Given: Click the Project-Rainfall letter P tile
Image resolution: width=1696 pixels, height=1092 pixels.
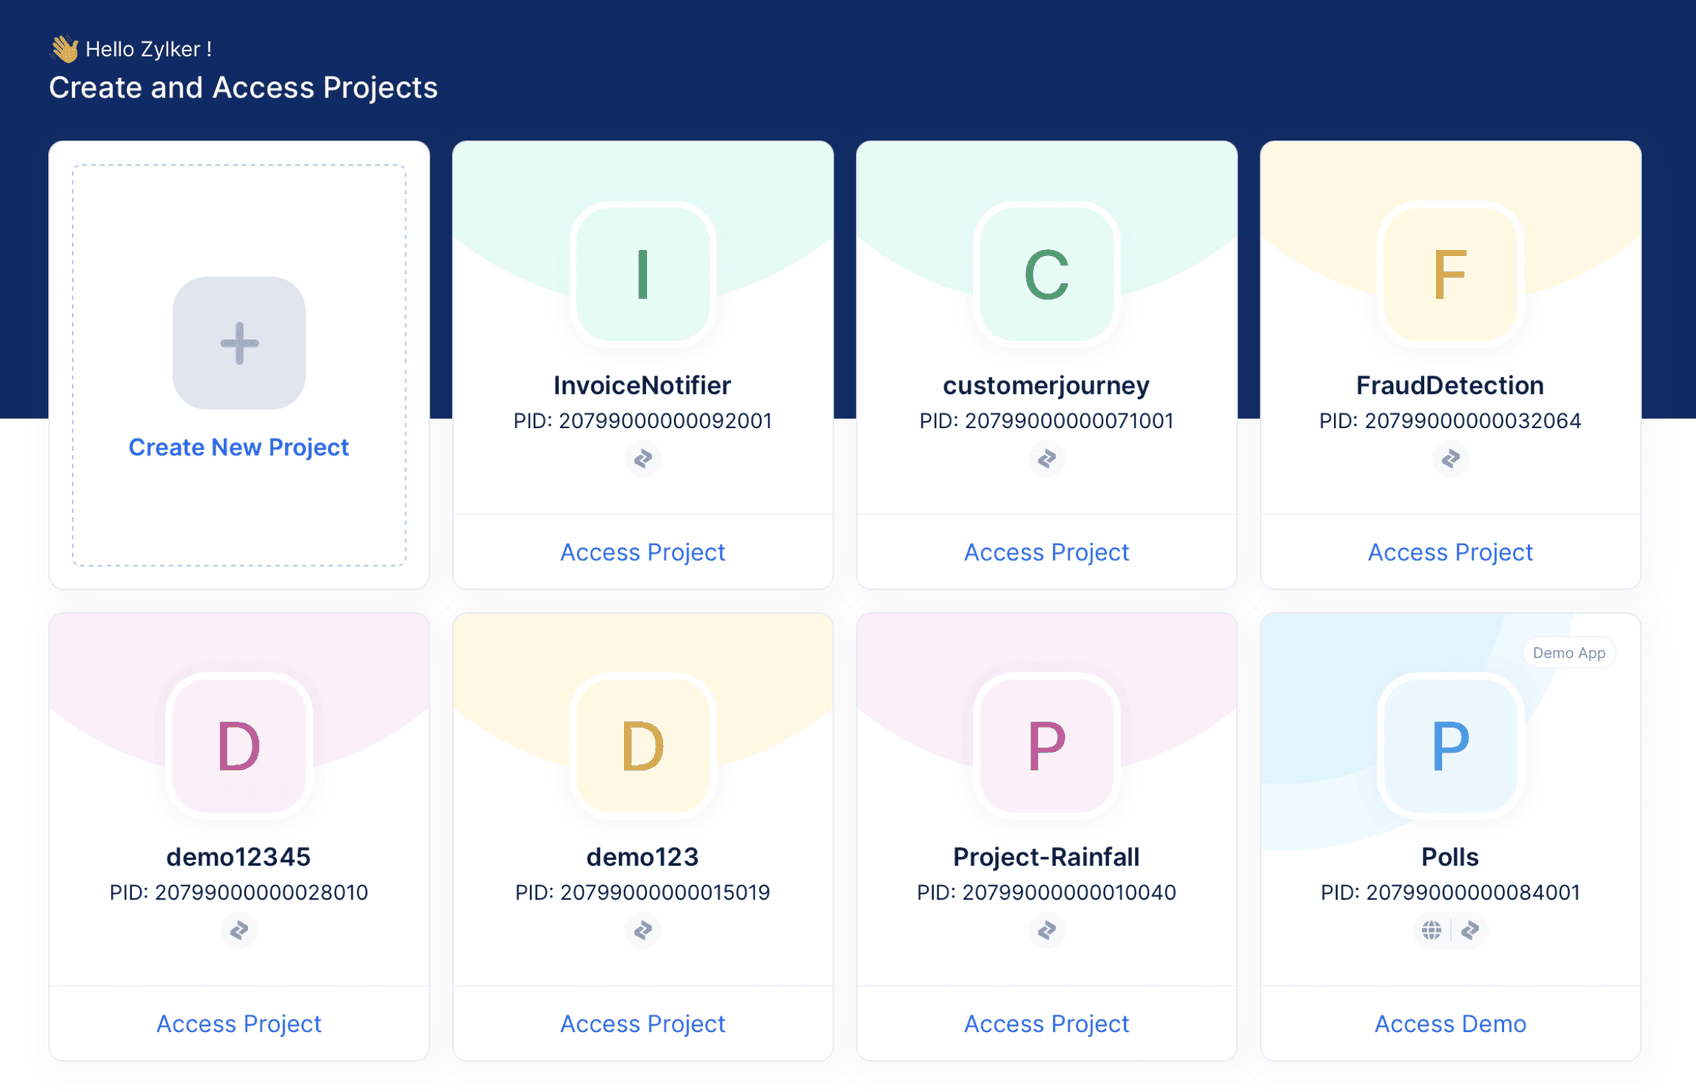Looking at the screenshot, I should [1047, 746].
